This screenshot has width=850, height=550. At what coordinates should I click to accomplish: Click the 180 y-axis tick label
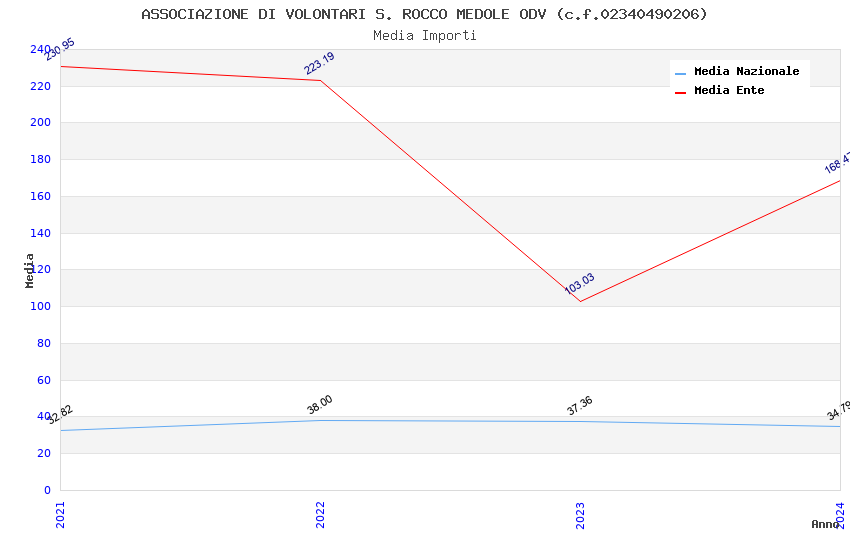[41, 160]
